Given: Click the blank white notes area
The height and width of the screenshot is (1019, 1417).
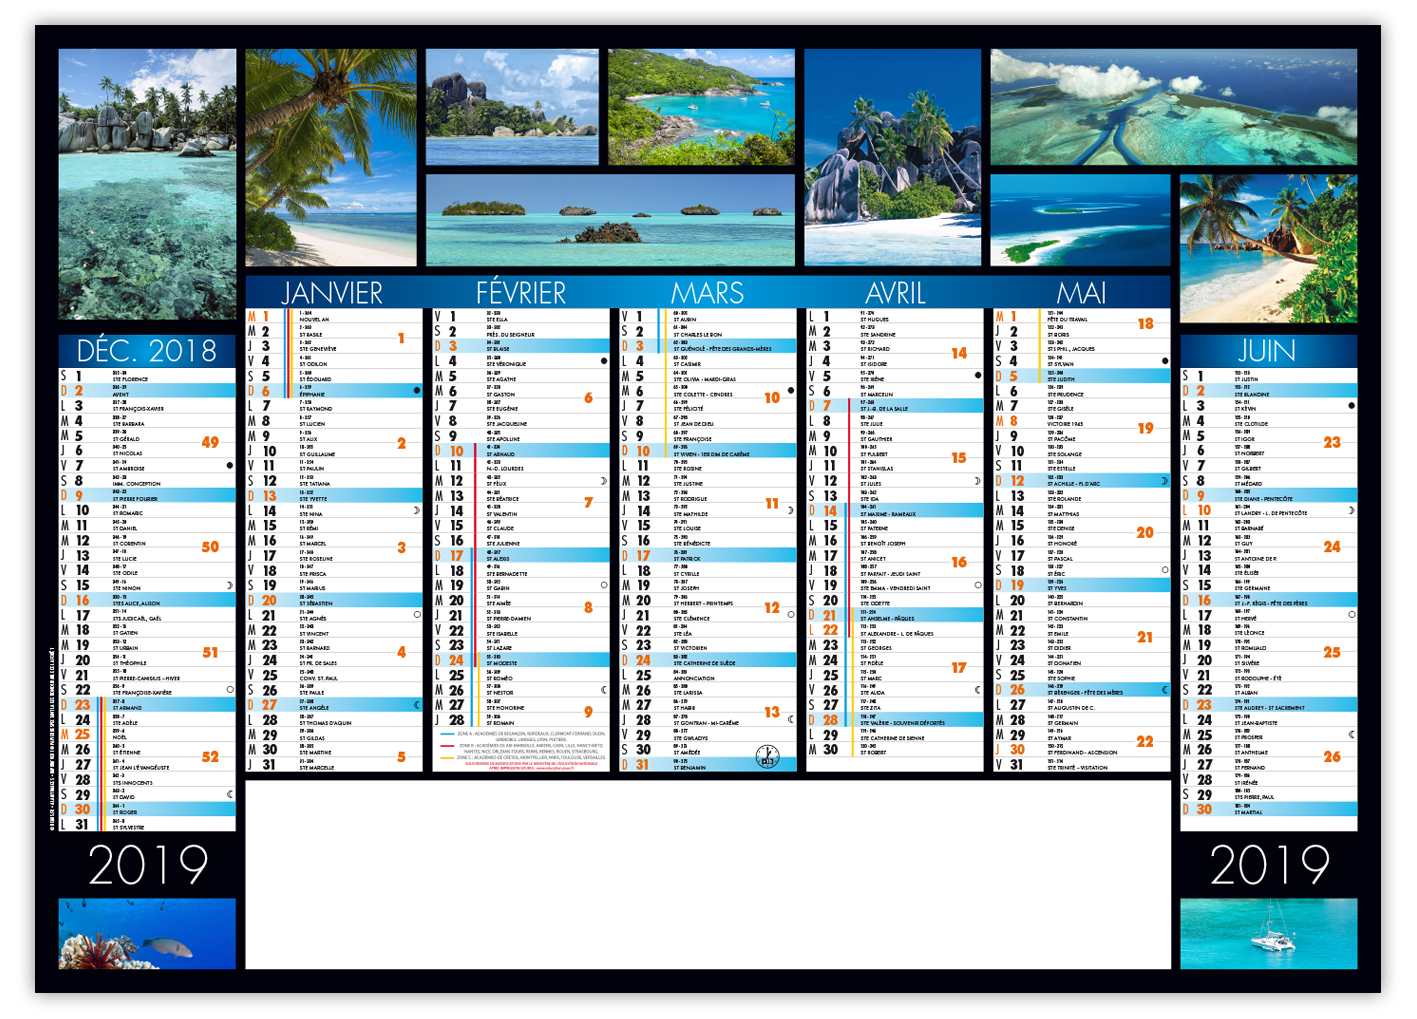Looking at the screenshot, I should pyautogui.click(x=708, y=875).
